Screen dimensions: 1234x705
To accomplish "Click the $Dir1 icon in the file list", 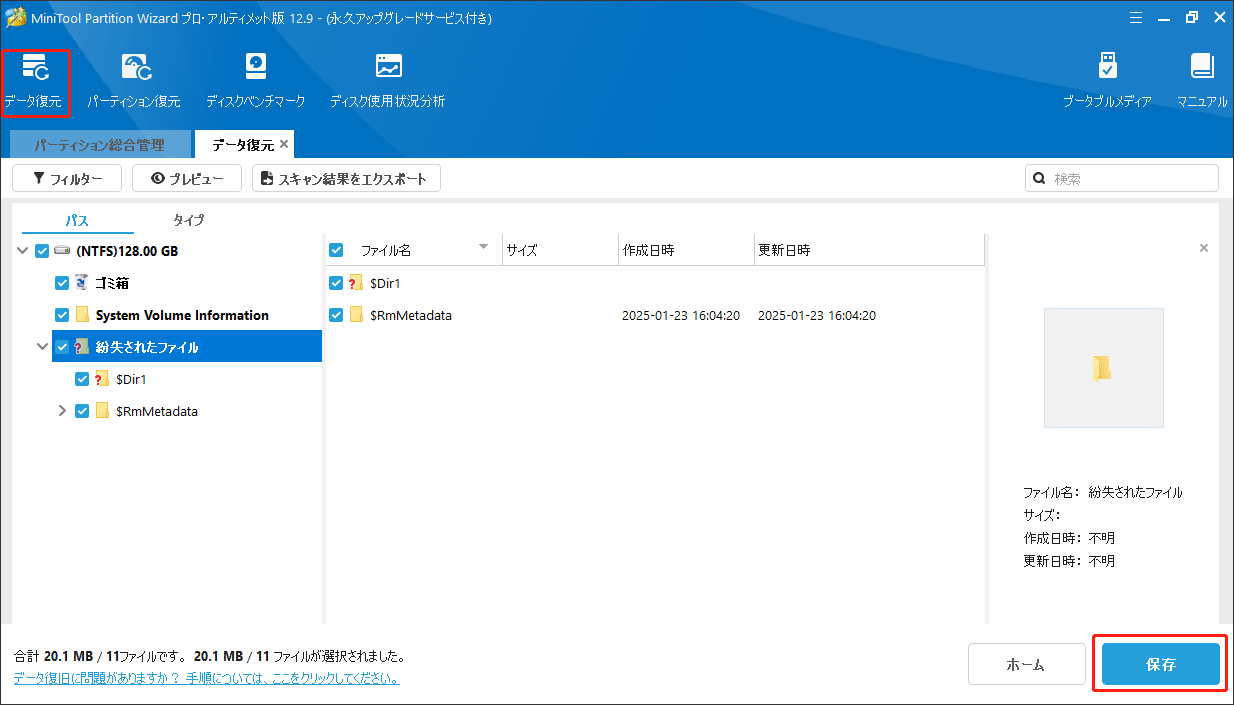I will (x=357, y=283).
